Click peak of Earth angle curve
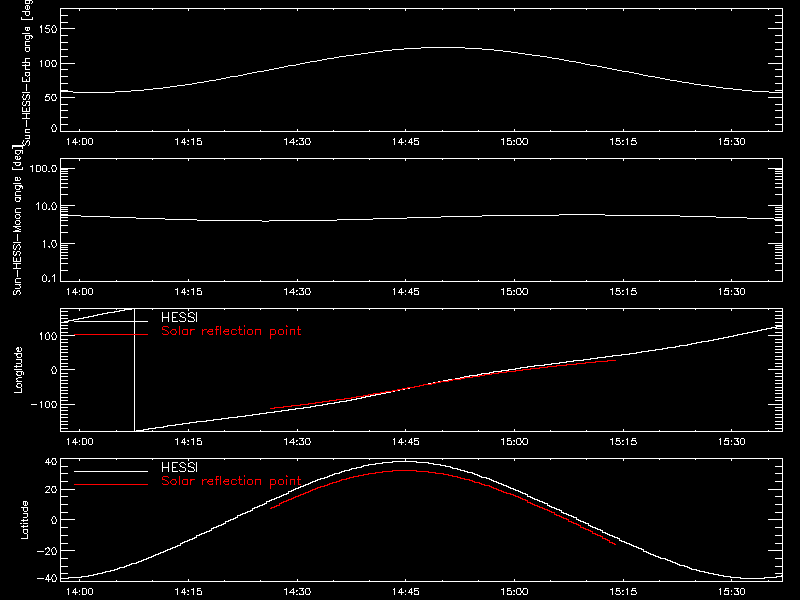The image size is (800, 600). (x=442, y=47)
